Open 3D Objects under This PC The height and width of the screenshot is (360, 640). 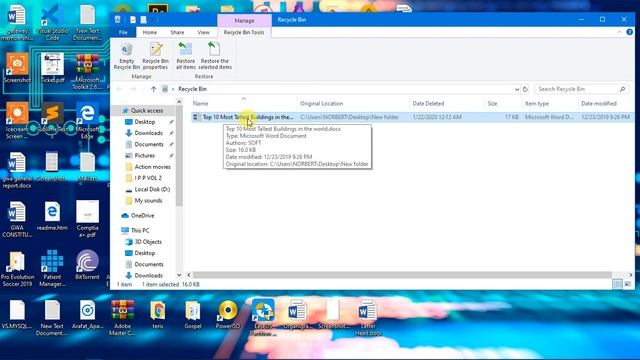click(148, 242)
